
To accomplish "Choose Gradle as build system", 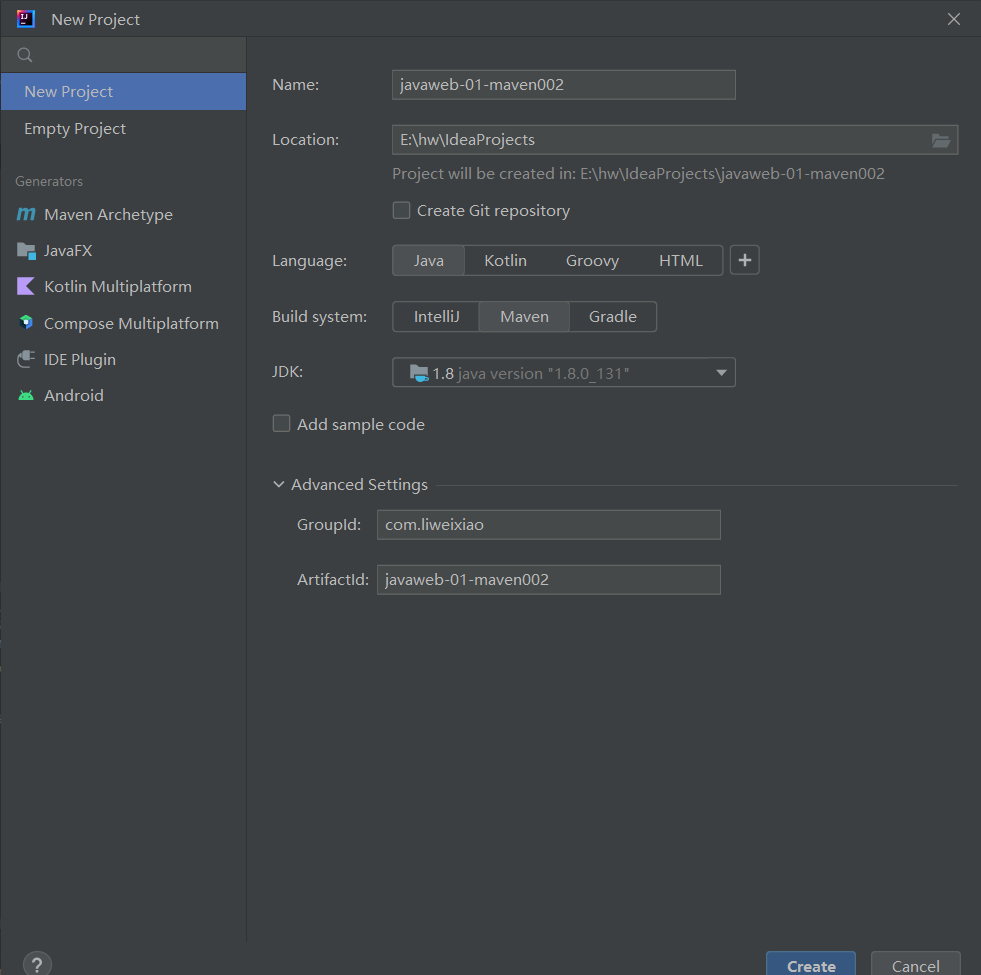I will [612, 317].
